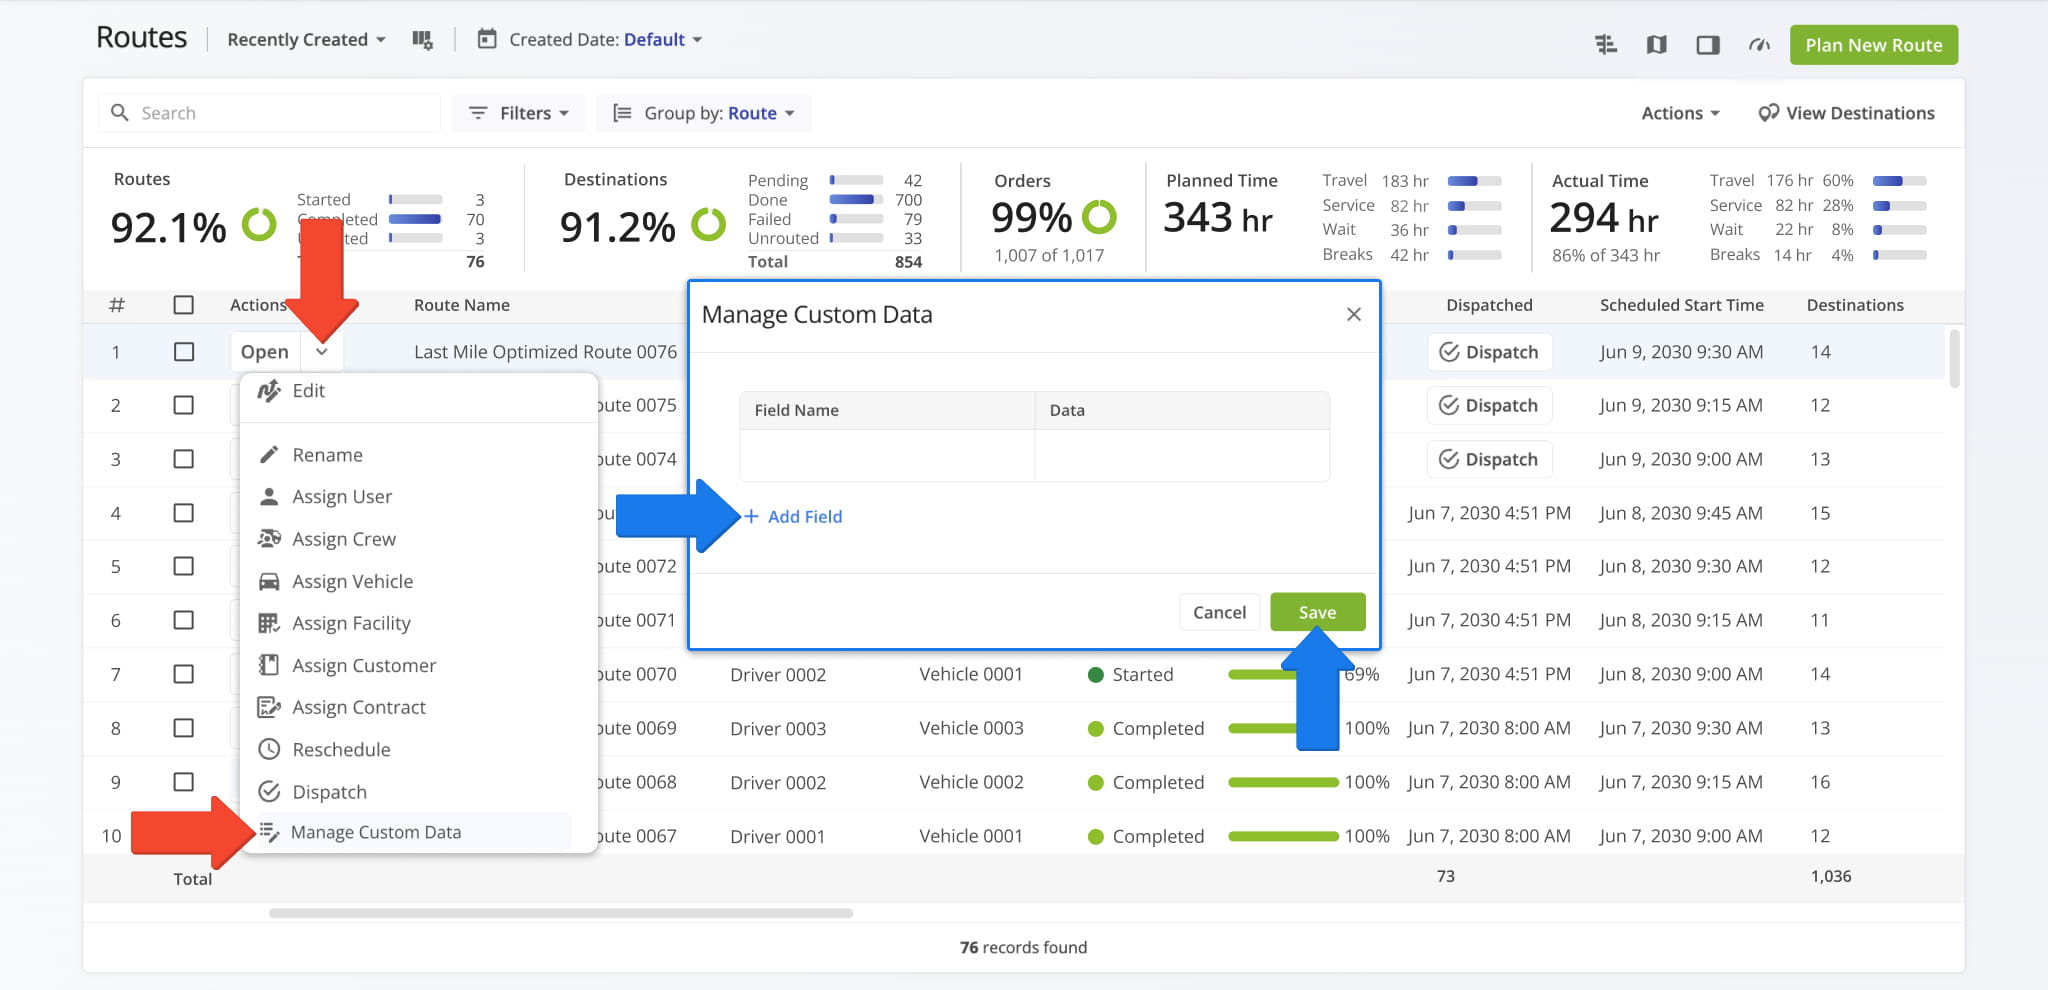2048x990 pixels.
Task: Select Manage Custom Data menu entry
Action: [x=376, y=833]
